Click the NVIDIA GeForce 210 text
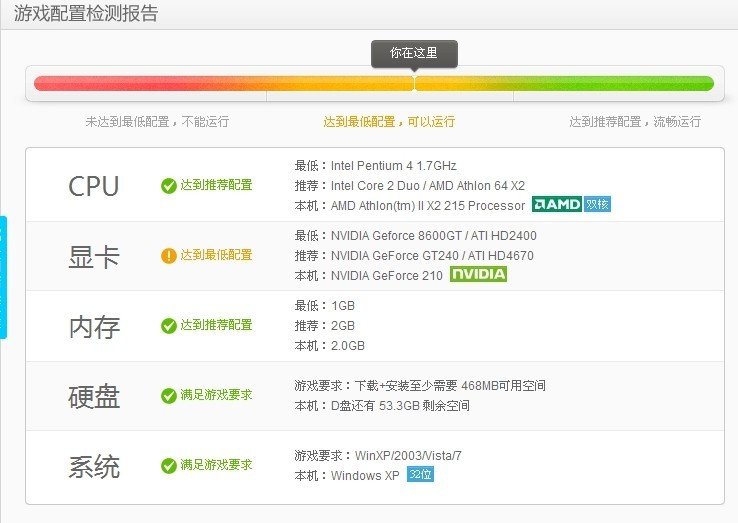Screen dimensions: 738x523 [387, 276]
